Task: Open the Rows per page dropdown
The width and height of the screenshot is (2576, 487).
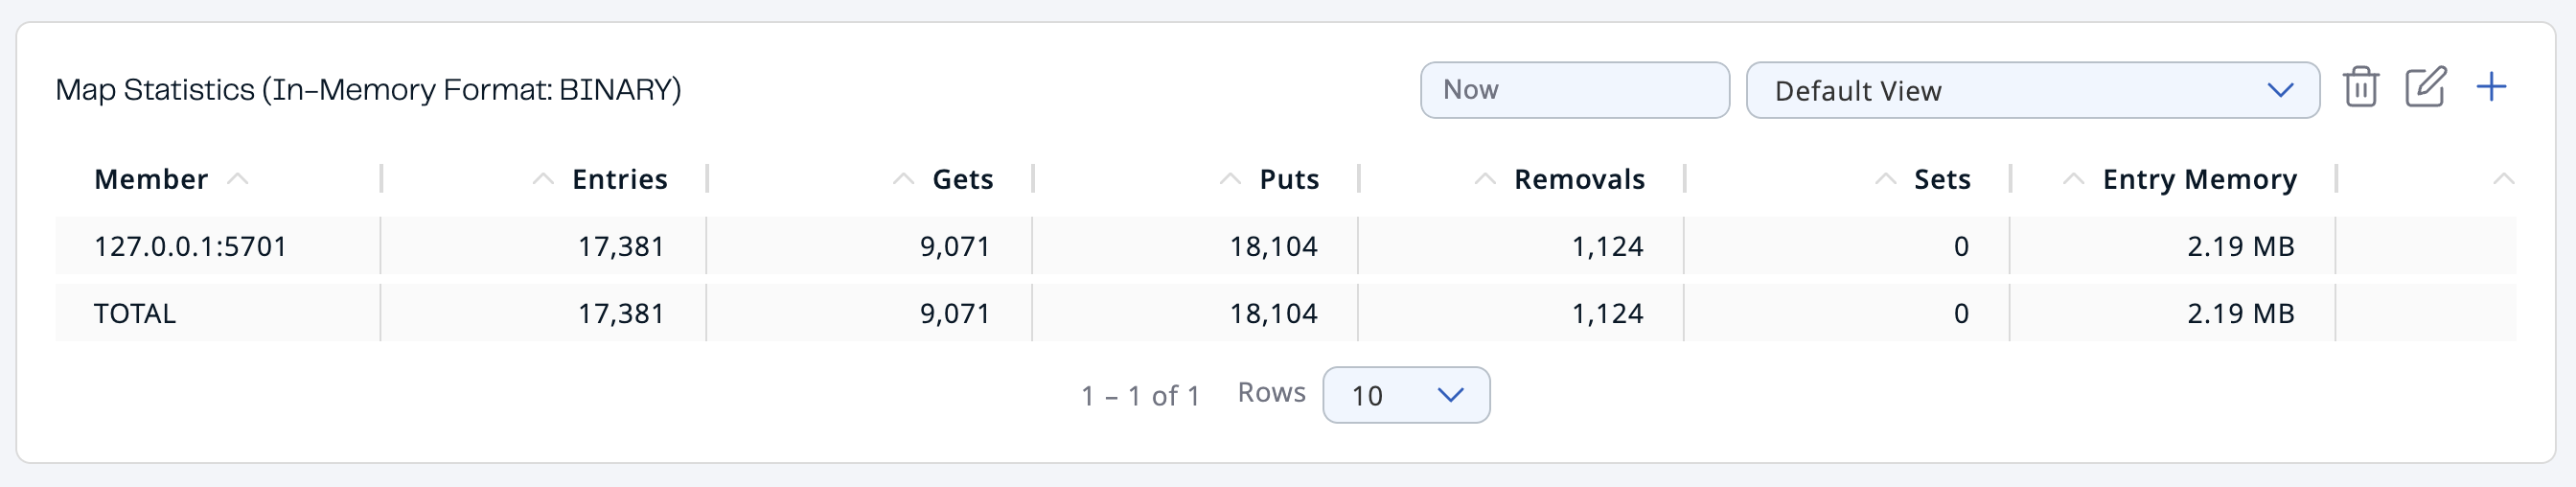Action: click(x=1405, y=395)
